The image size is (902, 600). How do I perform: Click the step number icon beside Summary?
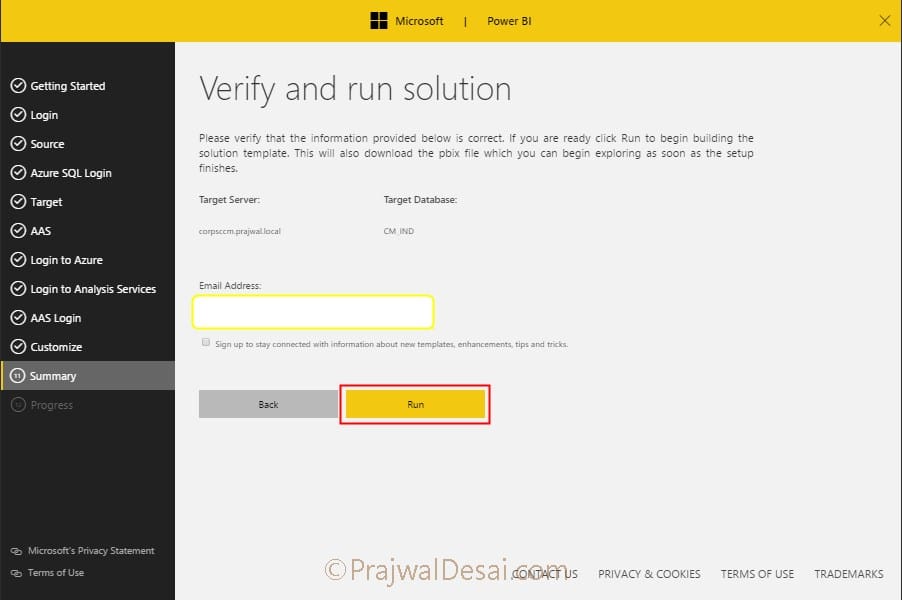click(18, 376)
